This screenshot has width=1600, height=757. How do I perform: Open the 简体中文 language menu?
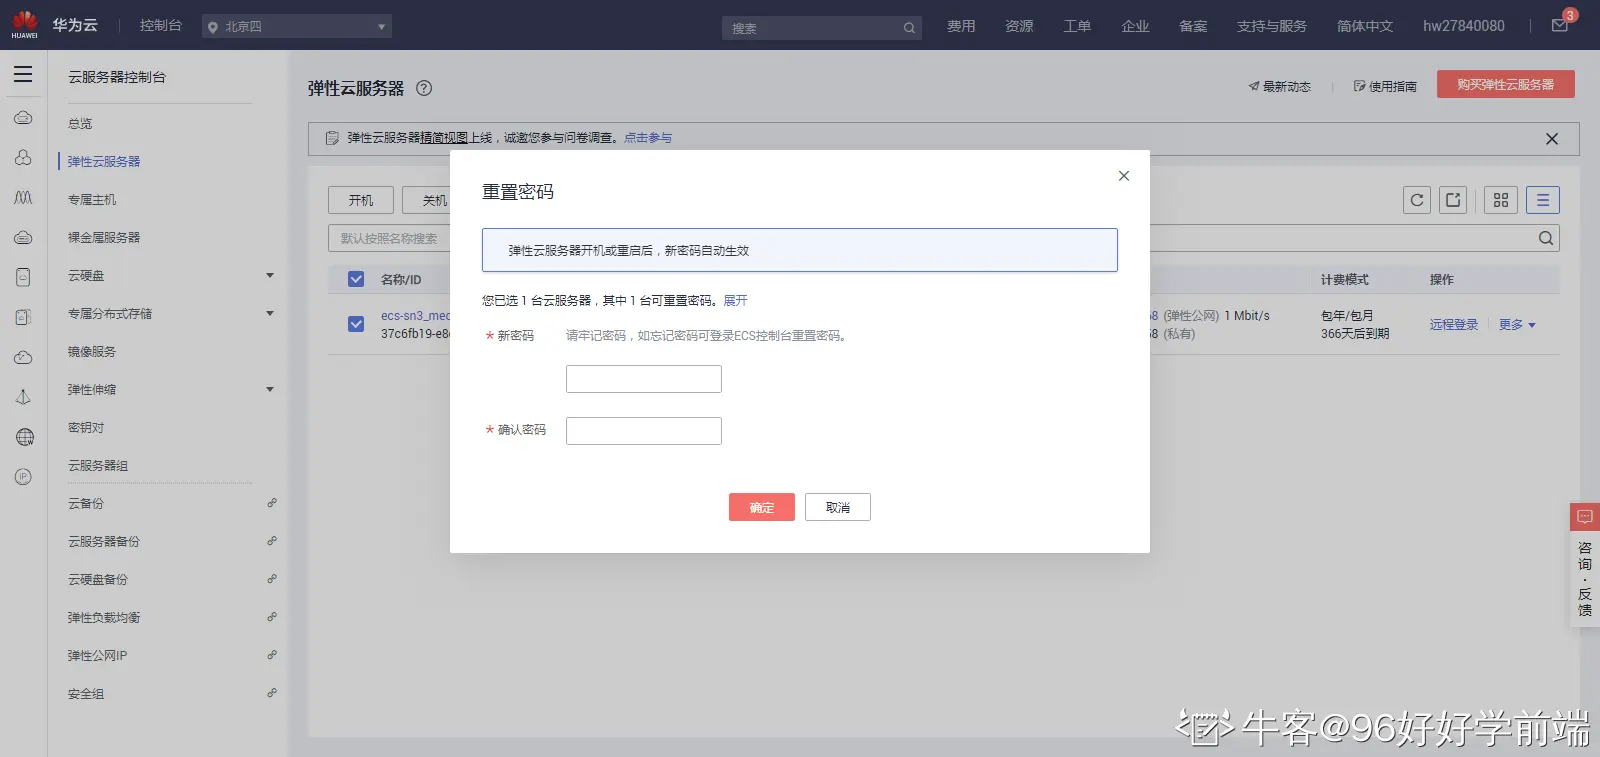pos(1365,26)
